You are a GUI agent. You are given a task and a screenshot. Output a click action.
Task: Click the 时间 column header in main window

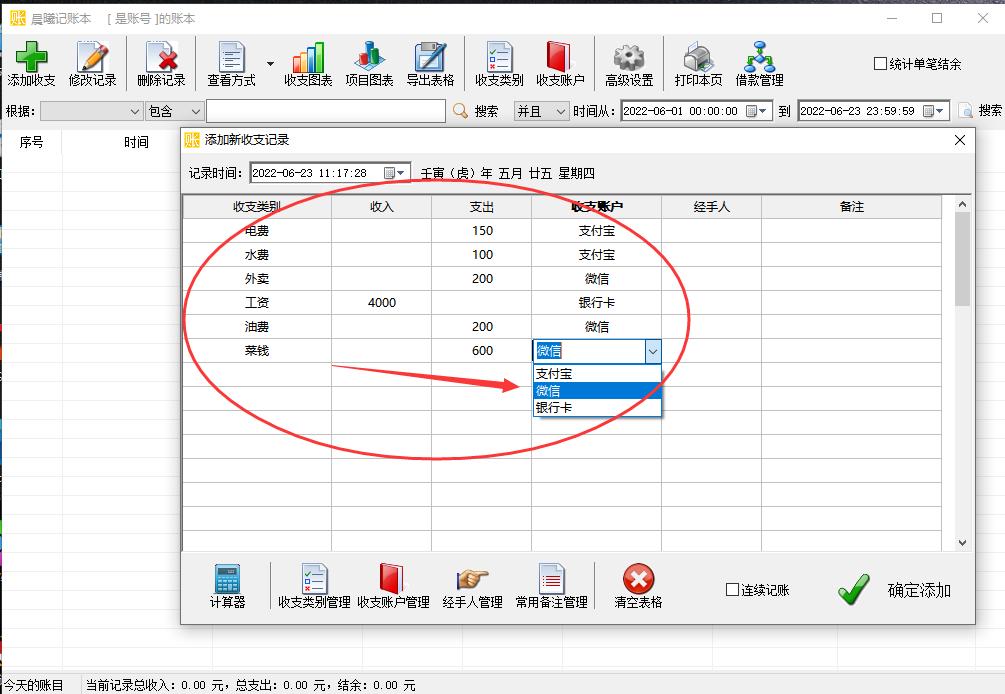(x=136, y=142)
